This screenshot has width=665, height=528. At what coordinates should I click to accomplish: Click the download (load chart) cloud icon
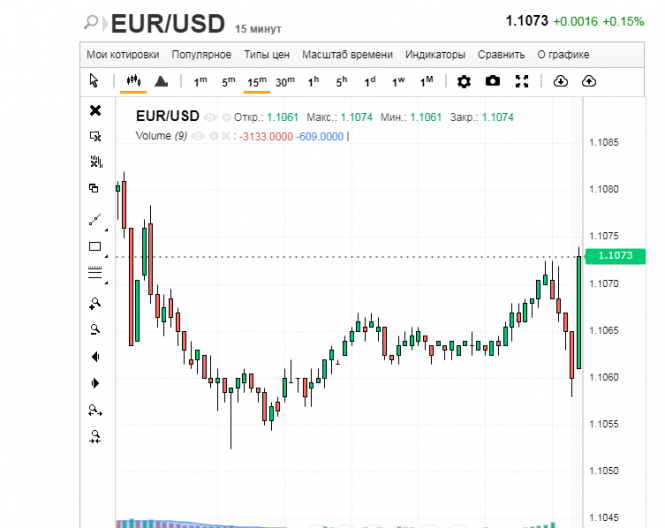(x=561, y=81)
